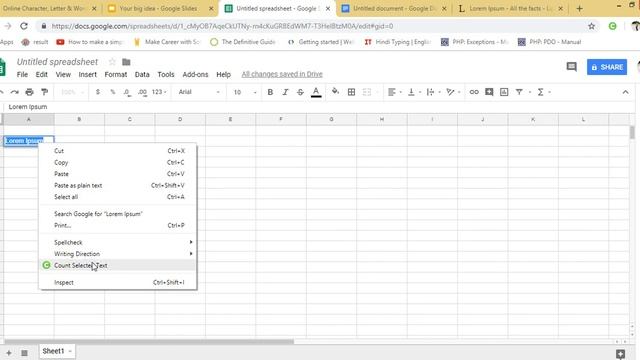
Task: Expand the Writing Direction submenu
Action: tap(118, 254)
